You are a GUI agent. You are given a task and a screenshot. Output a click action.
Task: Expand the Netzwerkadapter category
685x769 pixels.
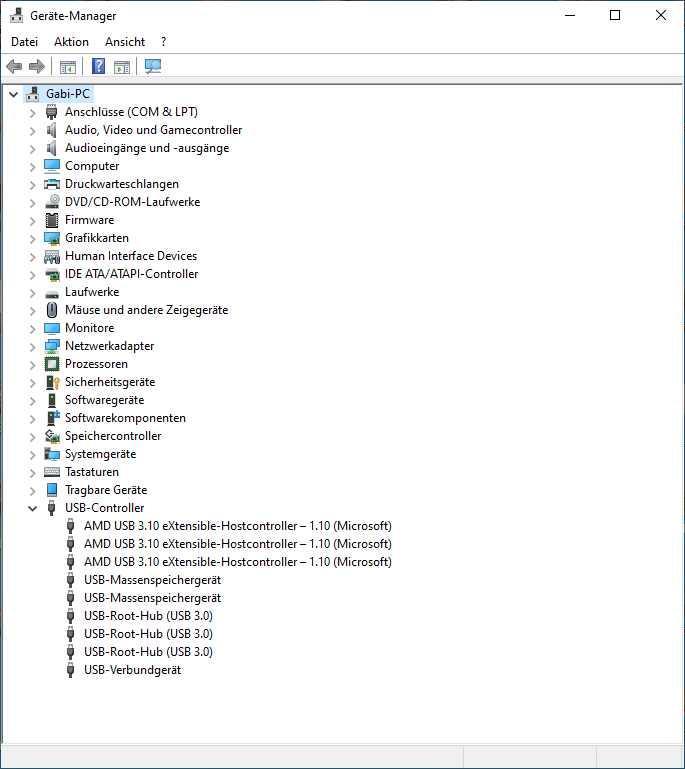point(32,347)
